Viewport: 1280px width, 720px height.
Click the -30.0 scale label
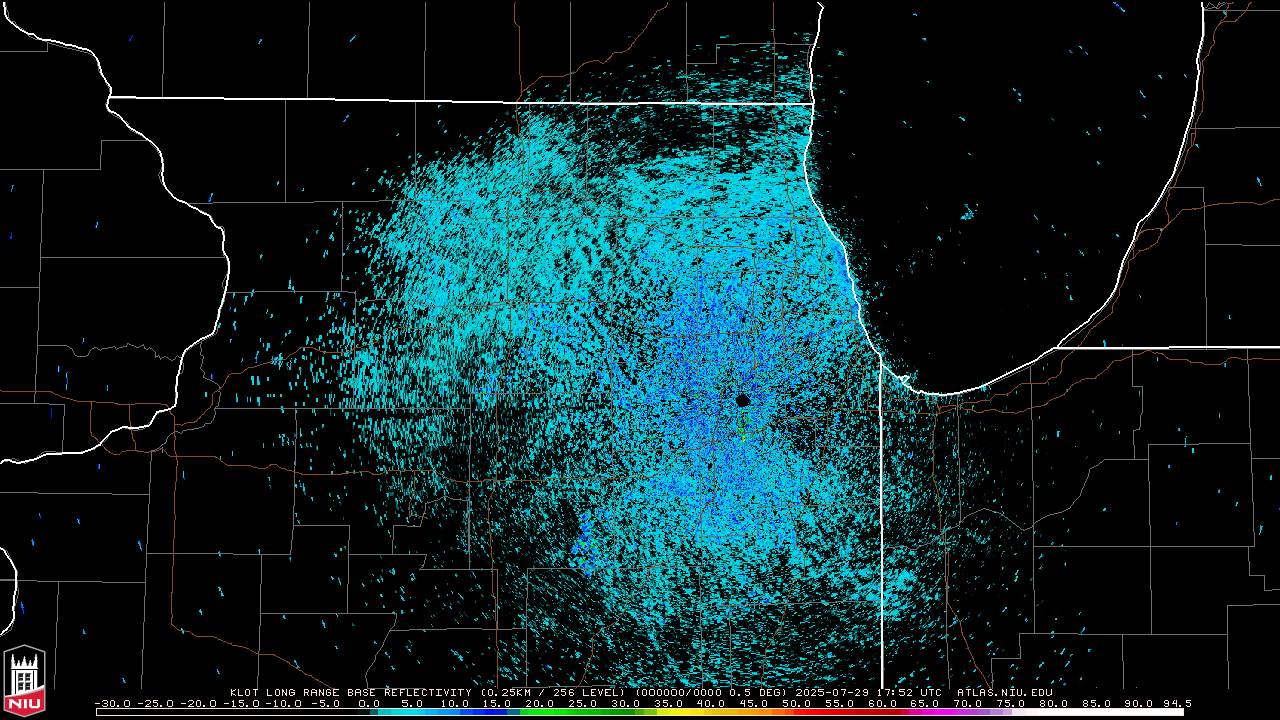(112, 704)
